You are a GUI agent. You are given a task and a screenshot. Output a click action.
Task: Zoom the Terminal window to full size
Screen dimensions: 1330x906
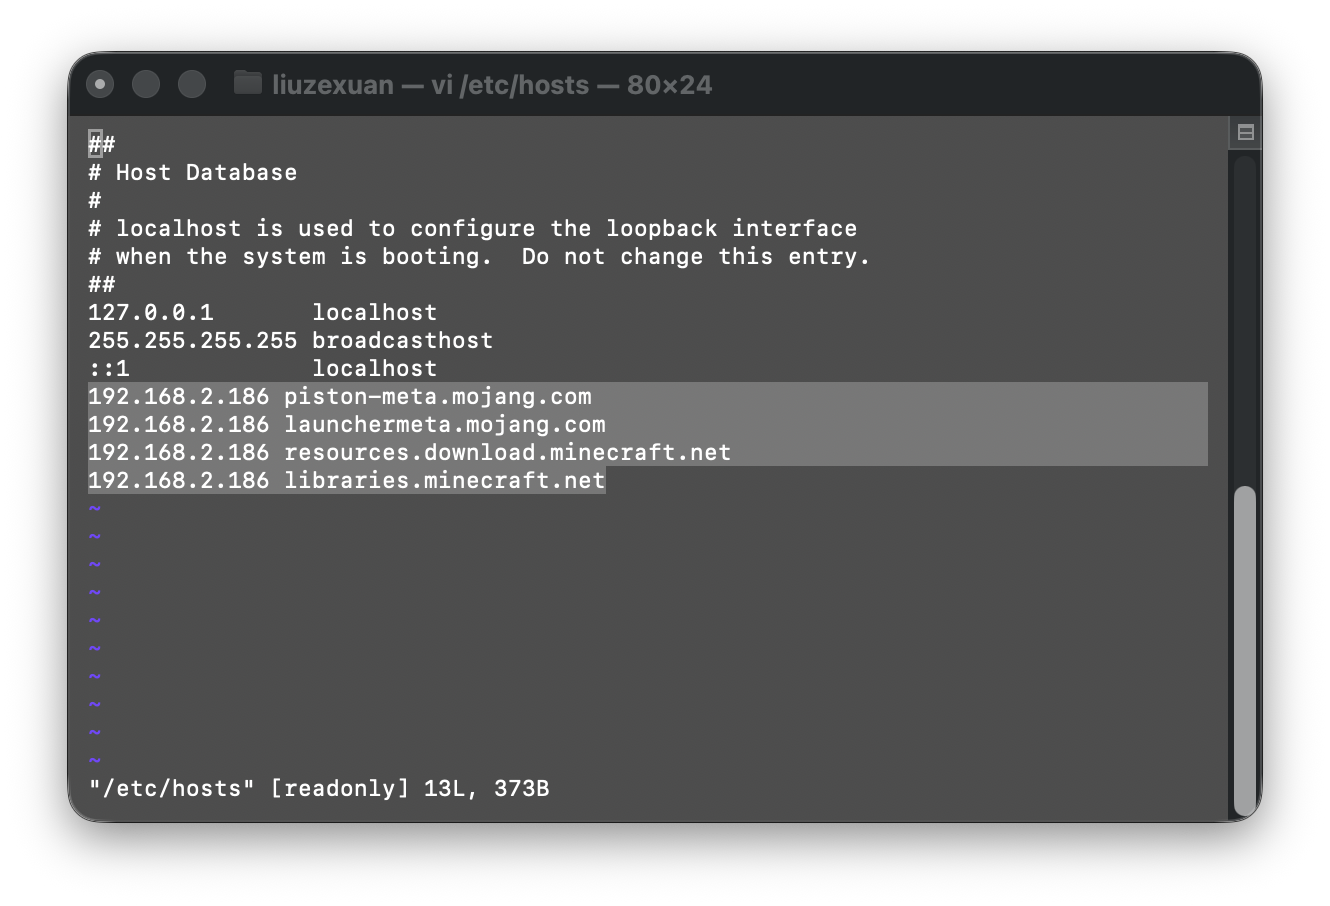[x=192, y=84]
